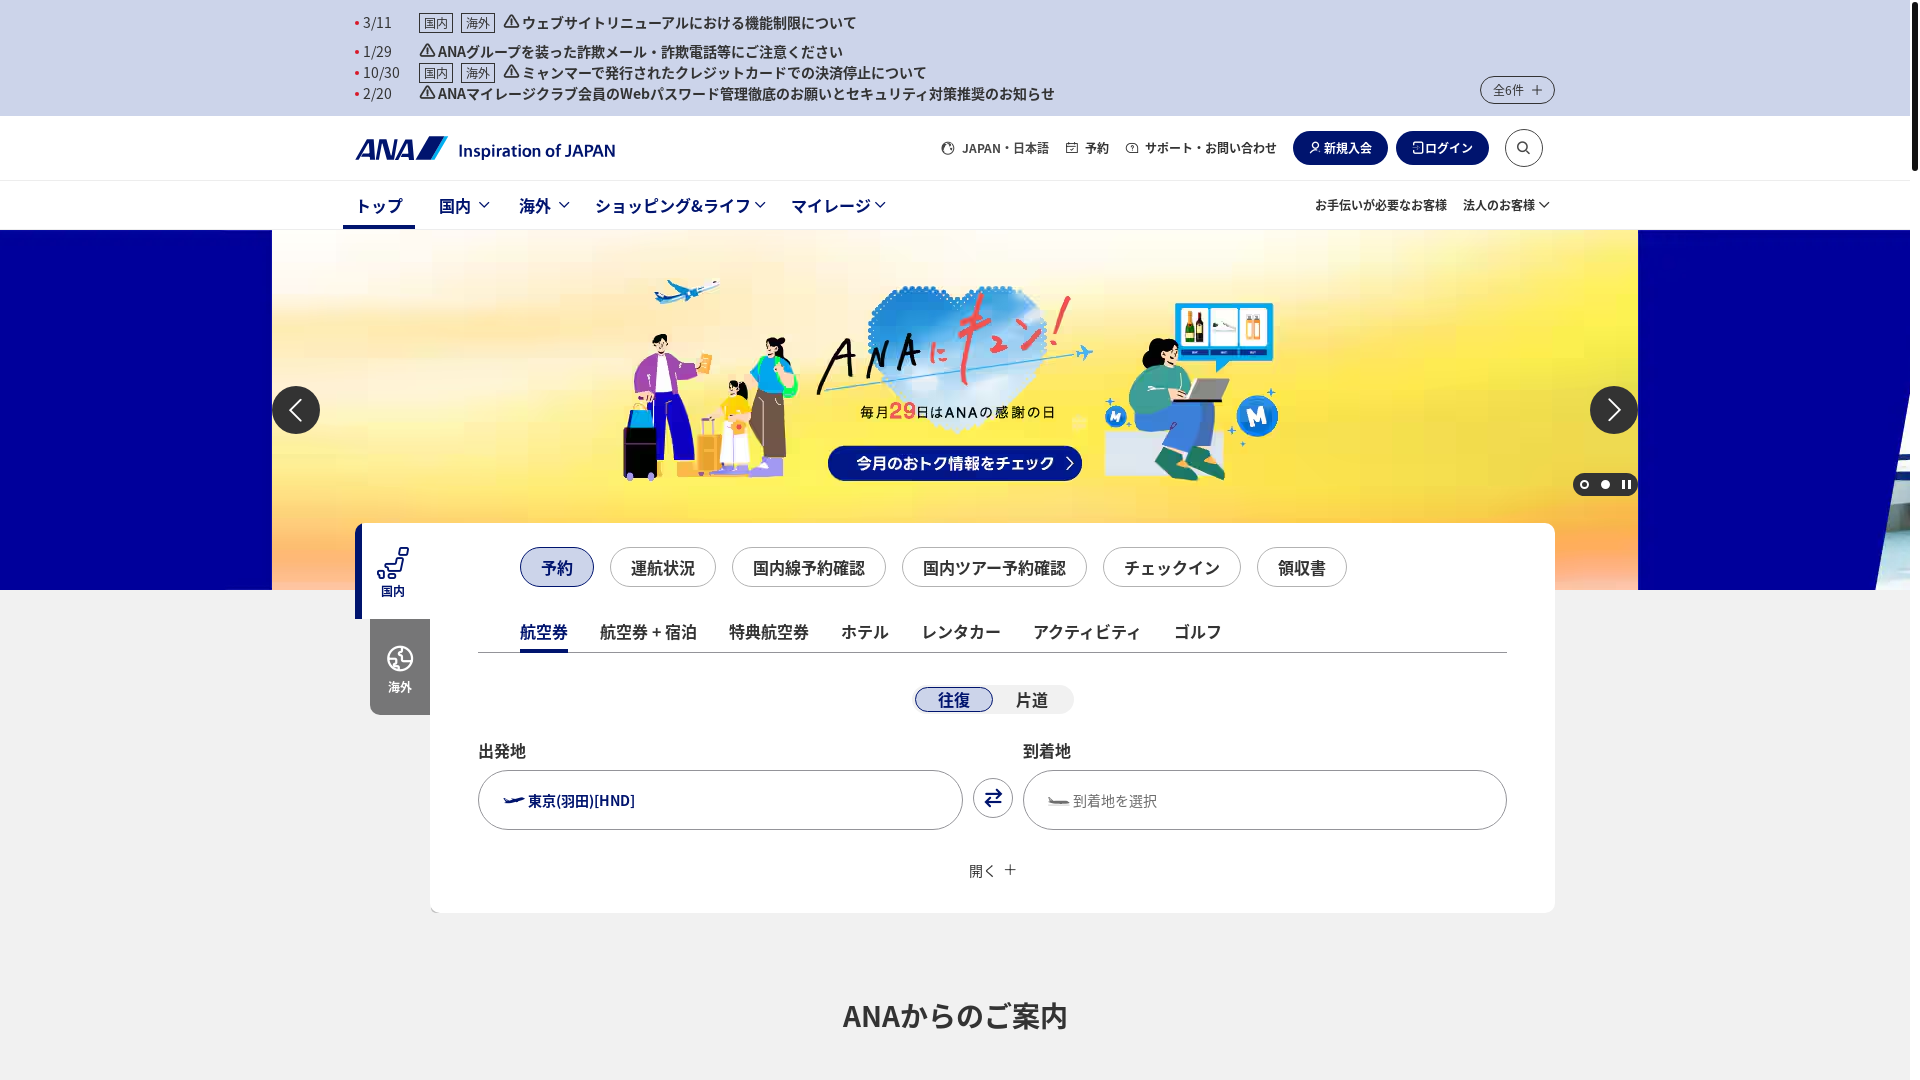Show previous carousel banner
Viewport: 1920px width, 1080px height.
[x=296, y=410]
